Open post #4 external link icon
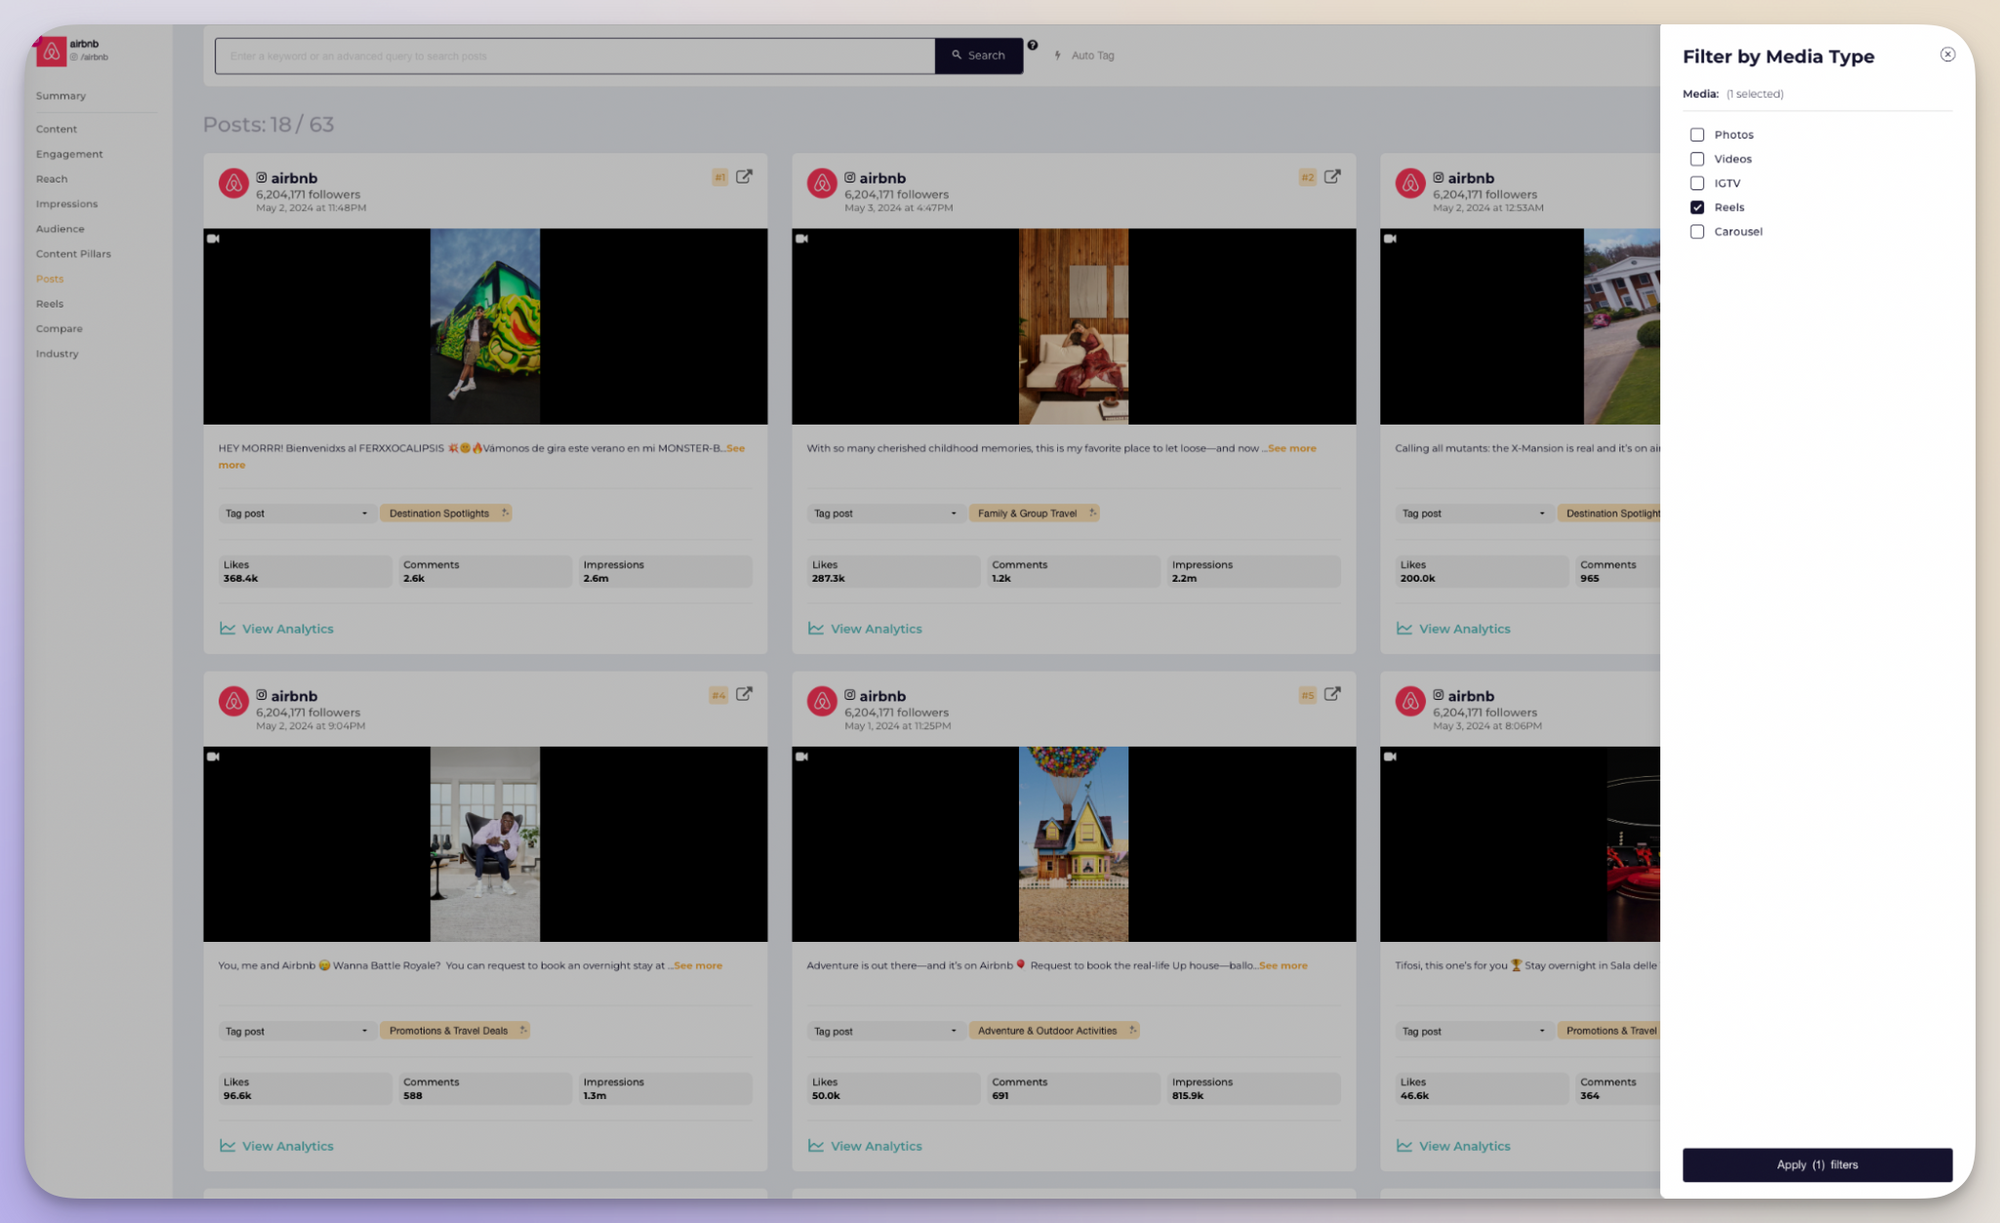The width and height of the screenshot is (2000, 1223). pyautogui.click(x=744, y=694)
